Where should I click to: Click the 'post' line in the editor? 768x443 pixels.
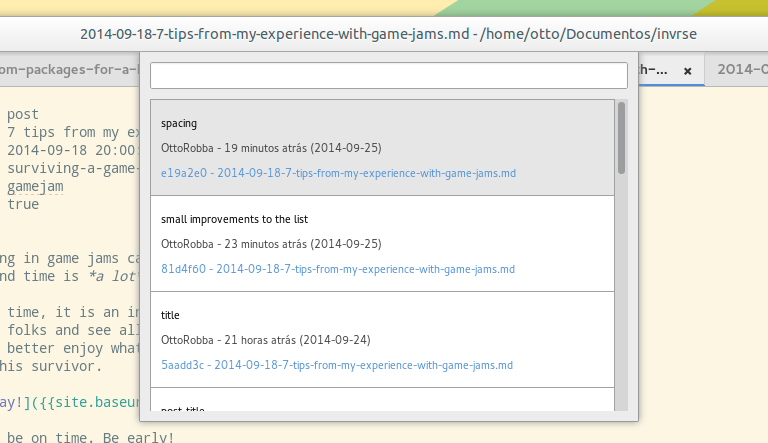point(23,114)
